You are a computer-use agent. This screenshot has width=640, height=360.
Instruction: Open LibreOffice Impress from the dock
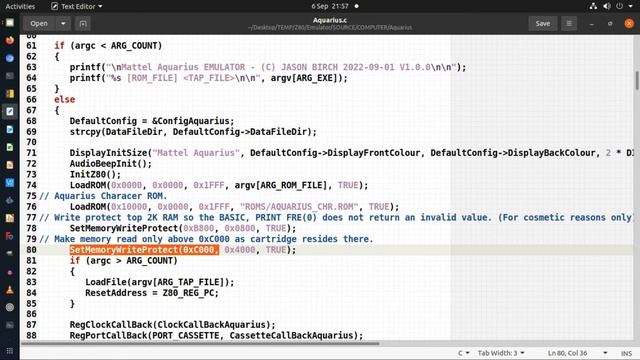tap(10, 165)
